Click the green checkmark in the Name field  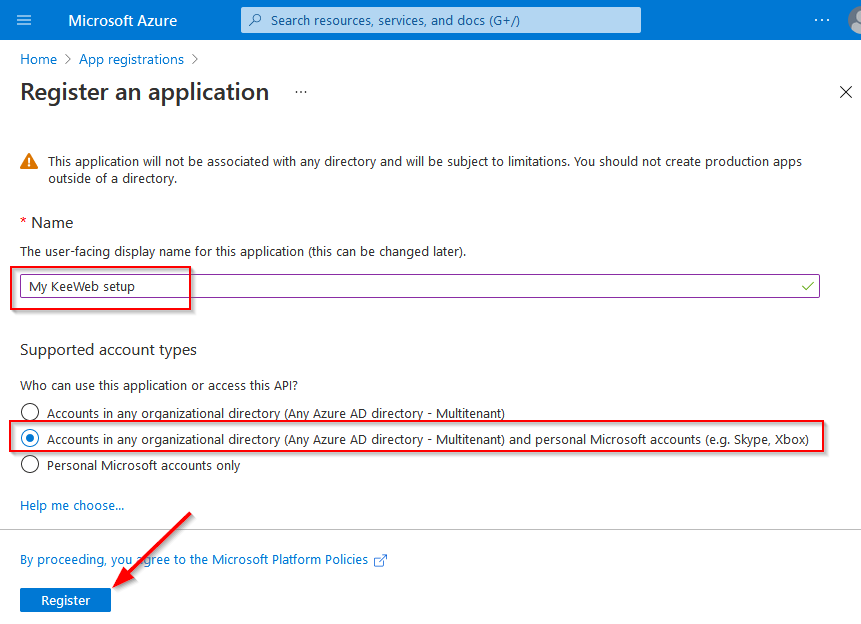[806, 285]
